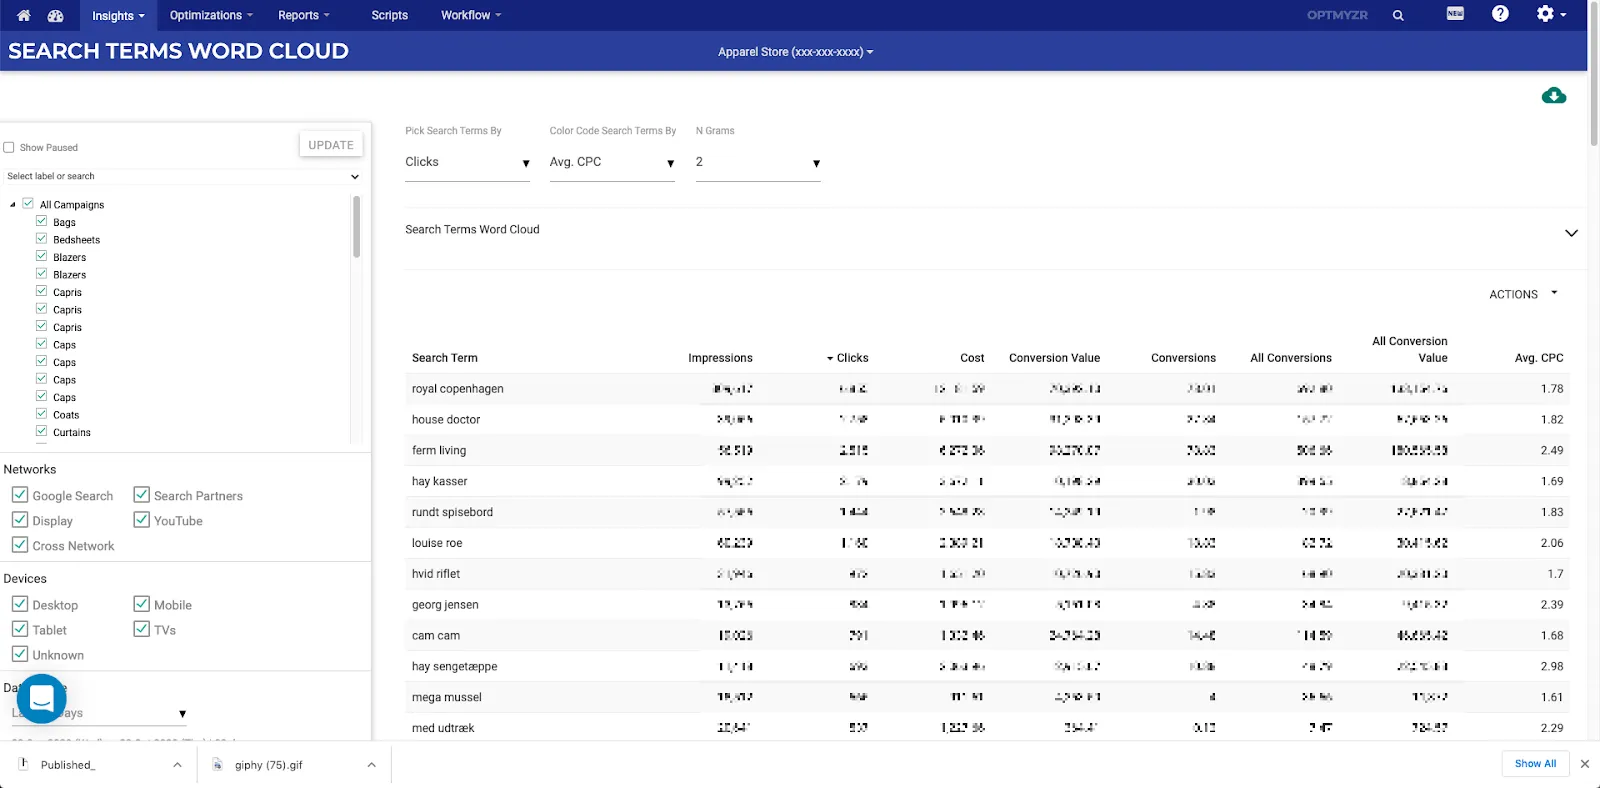The width and height of the screenshot is (1600, 788).
Task: Open the Optimizations menu
Action: coord(211,15)
